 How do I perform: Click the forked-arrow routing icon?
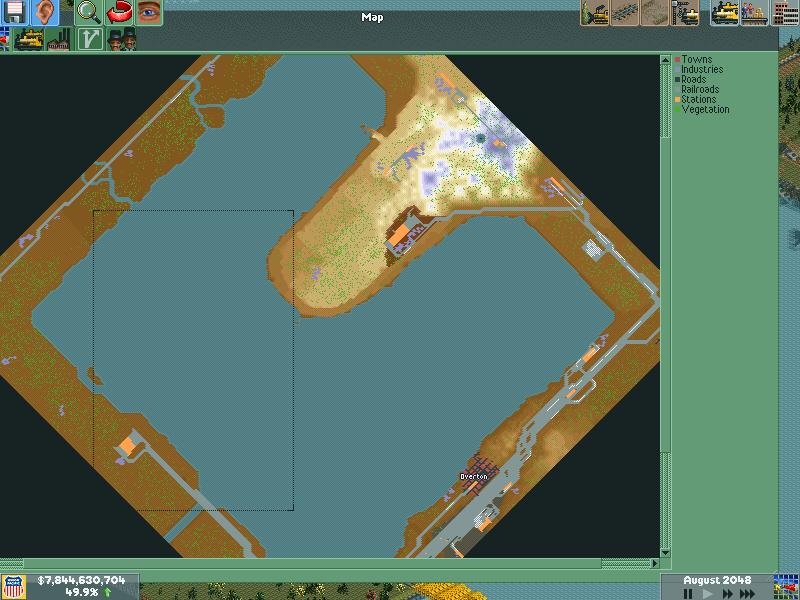(90, 39)
